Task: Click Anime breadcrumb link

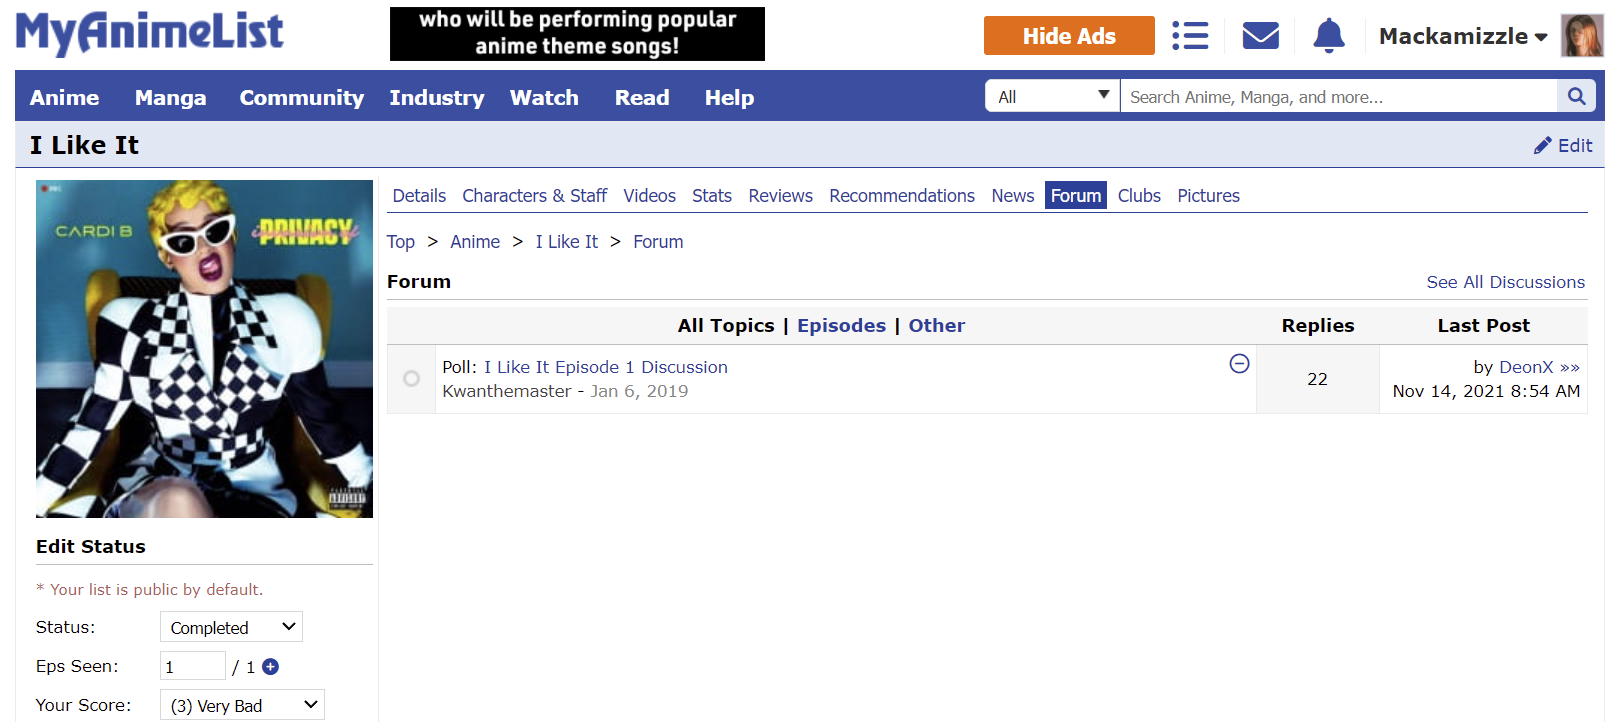Action: (x=475, y=242)
